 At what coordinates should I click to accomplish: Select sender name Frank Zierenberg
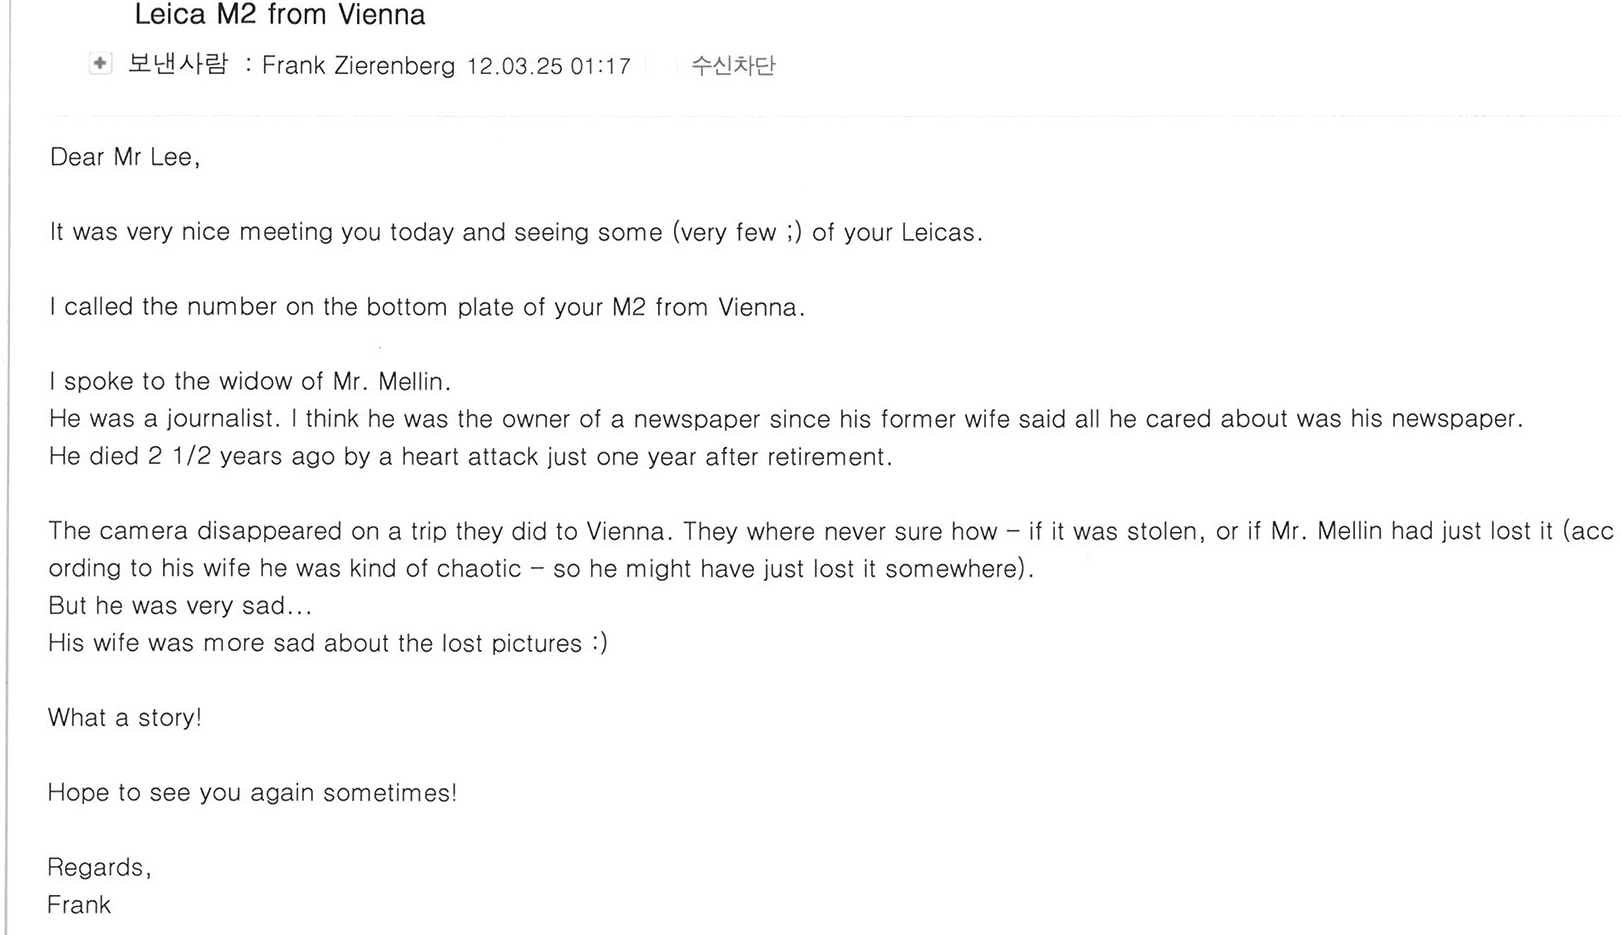click(x=358, y=66)
